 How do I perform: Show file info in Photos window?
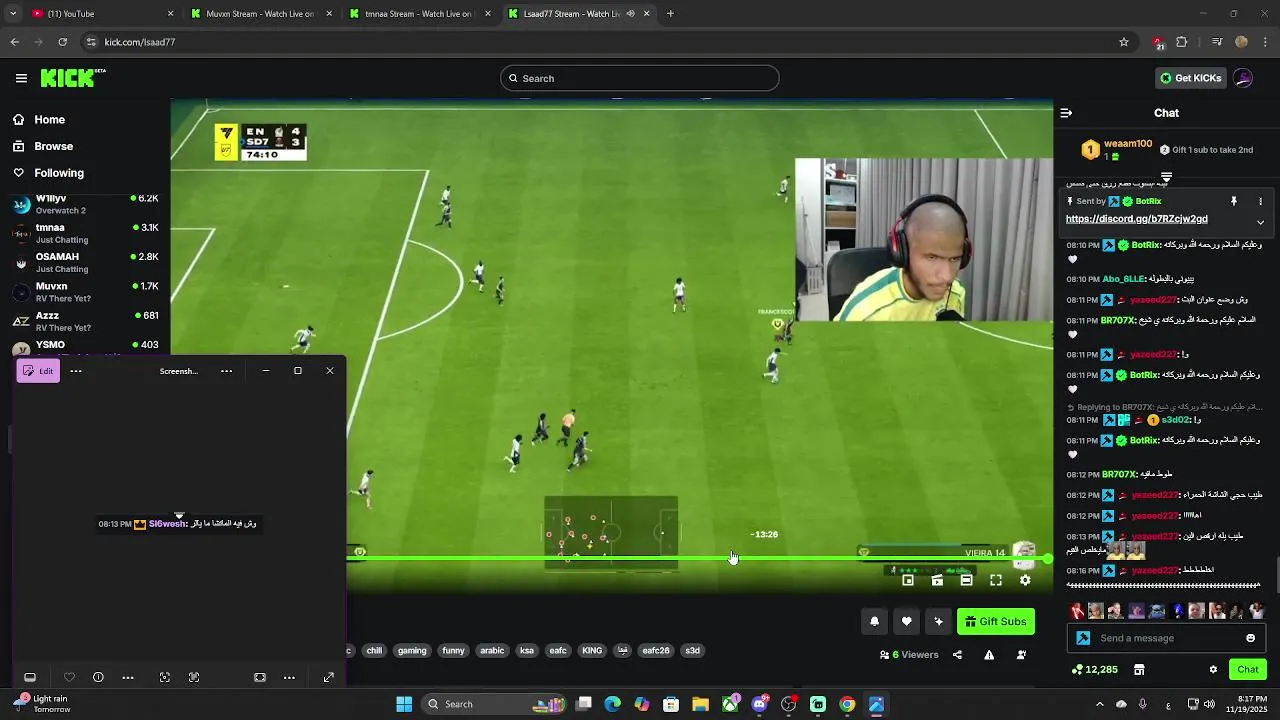click(98, 677)
